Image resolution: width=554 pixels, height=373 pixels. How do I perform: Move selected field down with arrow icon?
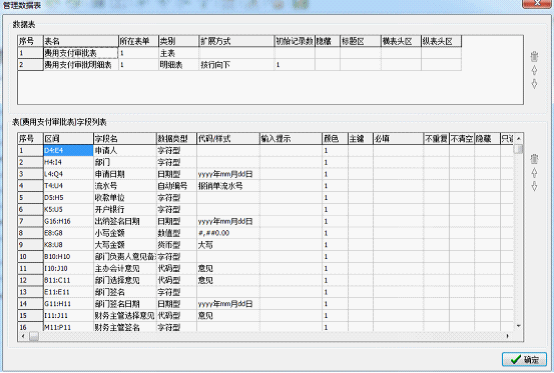534,186
